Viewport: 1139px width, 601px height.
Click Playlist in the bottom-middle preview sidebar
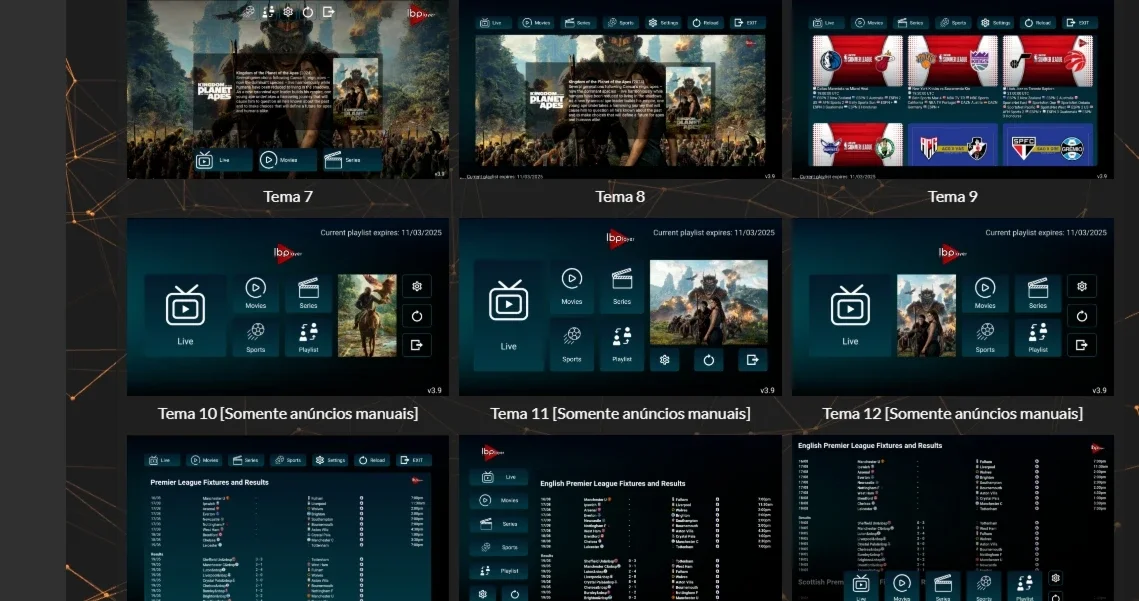pyautogui.click(x=498, y=570)
